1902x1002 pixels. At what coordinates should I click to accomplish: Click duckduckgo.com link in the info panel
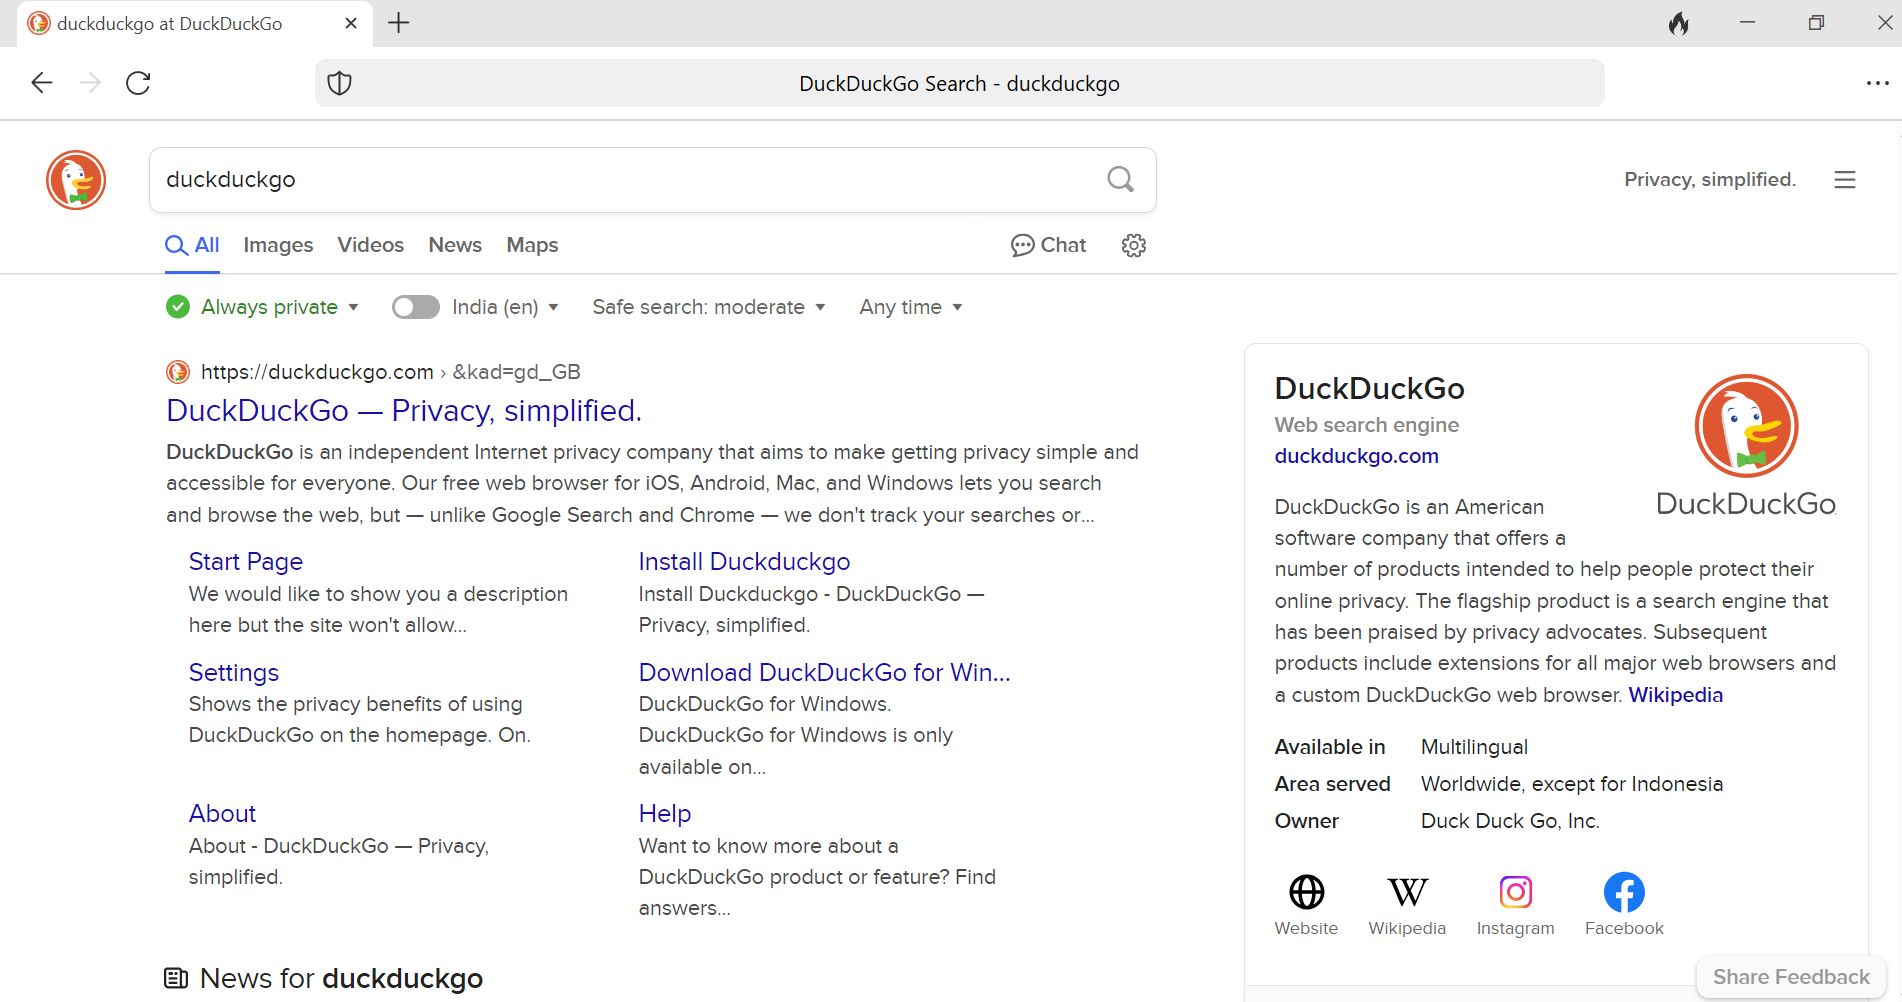click(1356, 456)
